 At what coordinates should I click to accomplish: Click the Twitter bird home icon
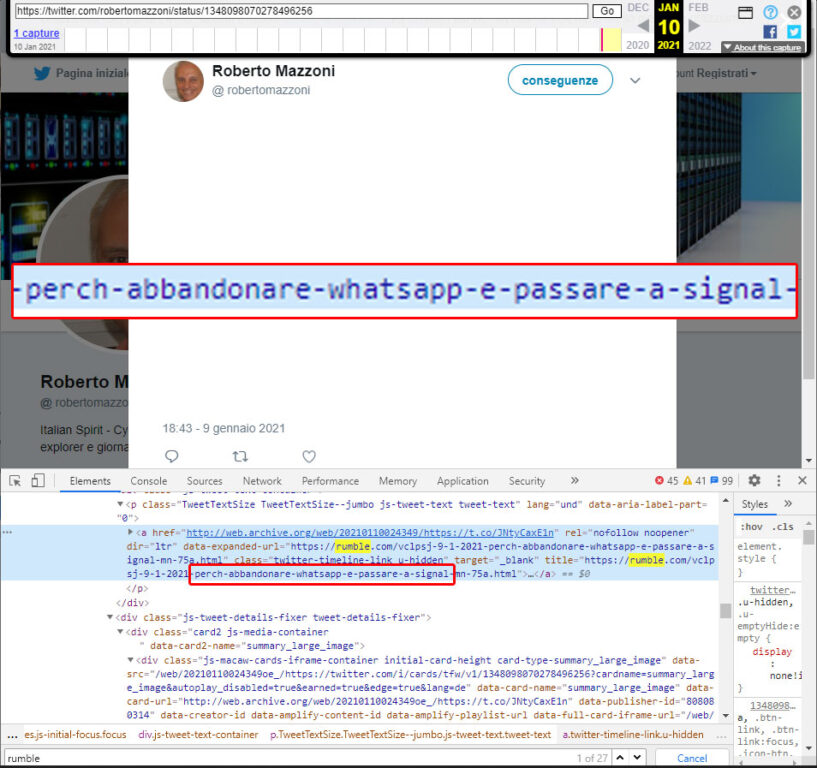tap(42, 73)
